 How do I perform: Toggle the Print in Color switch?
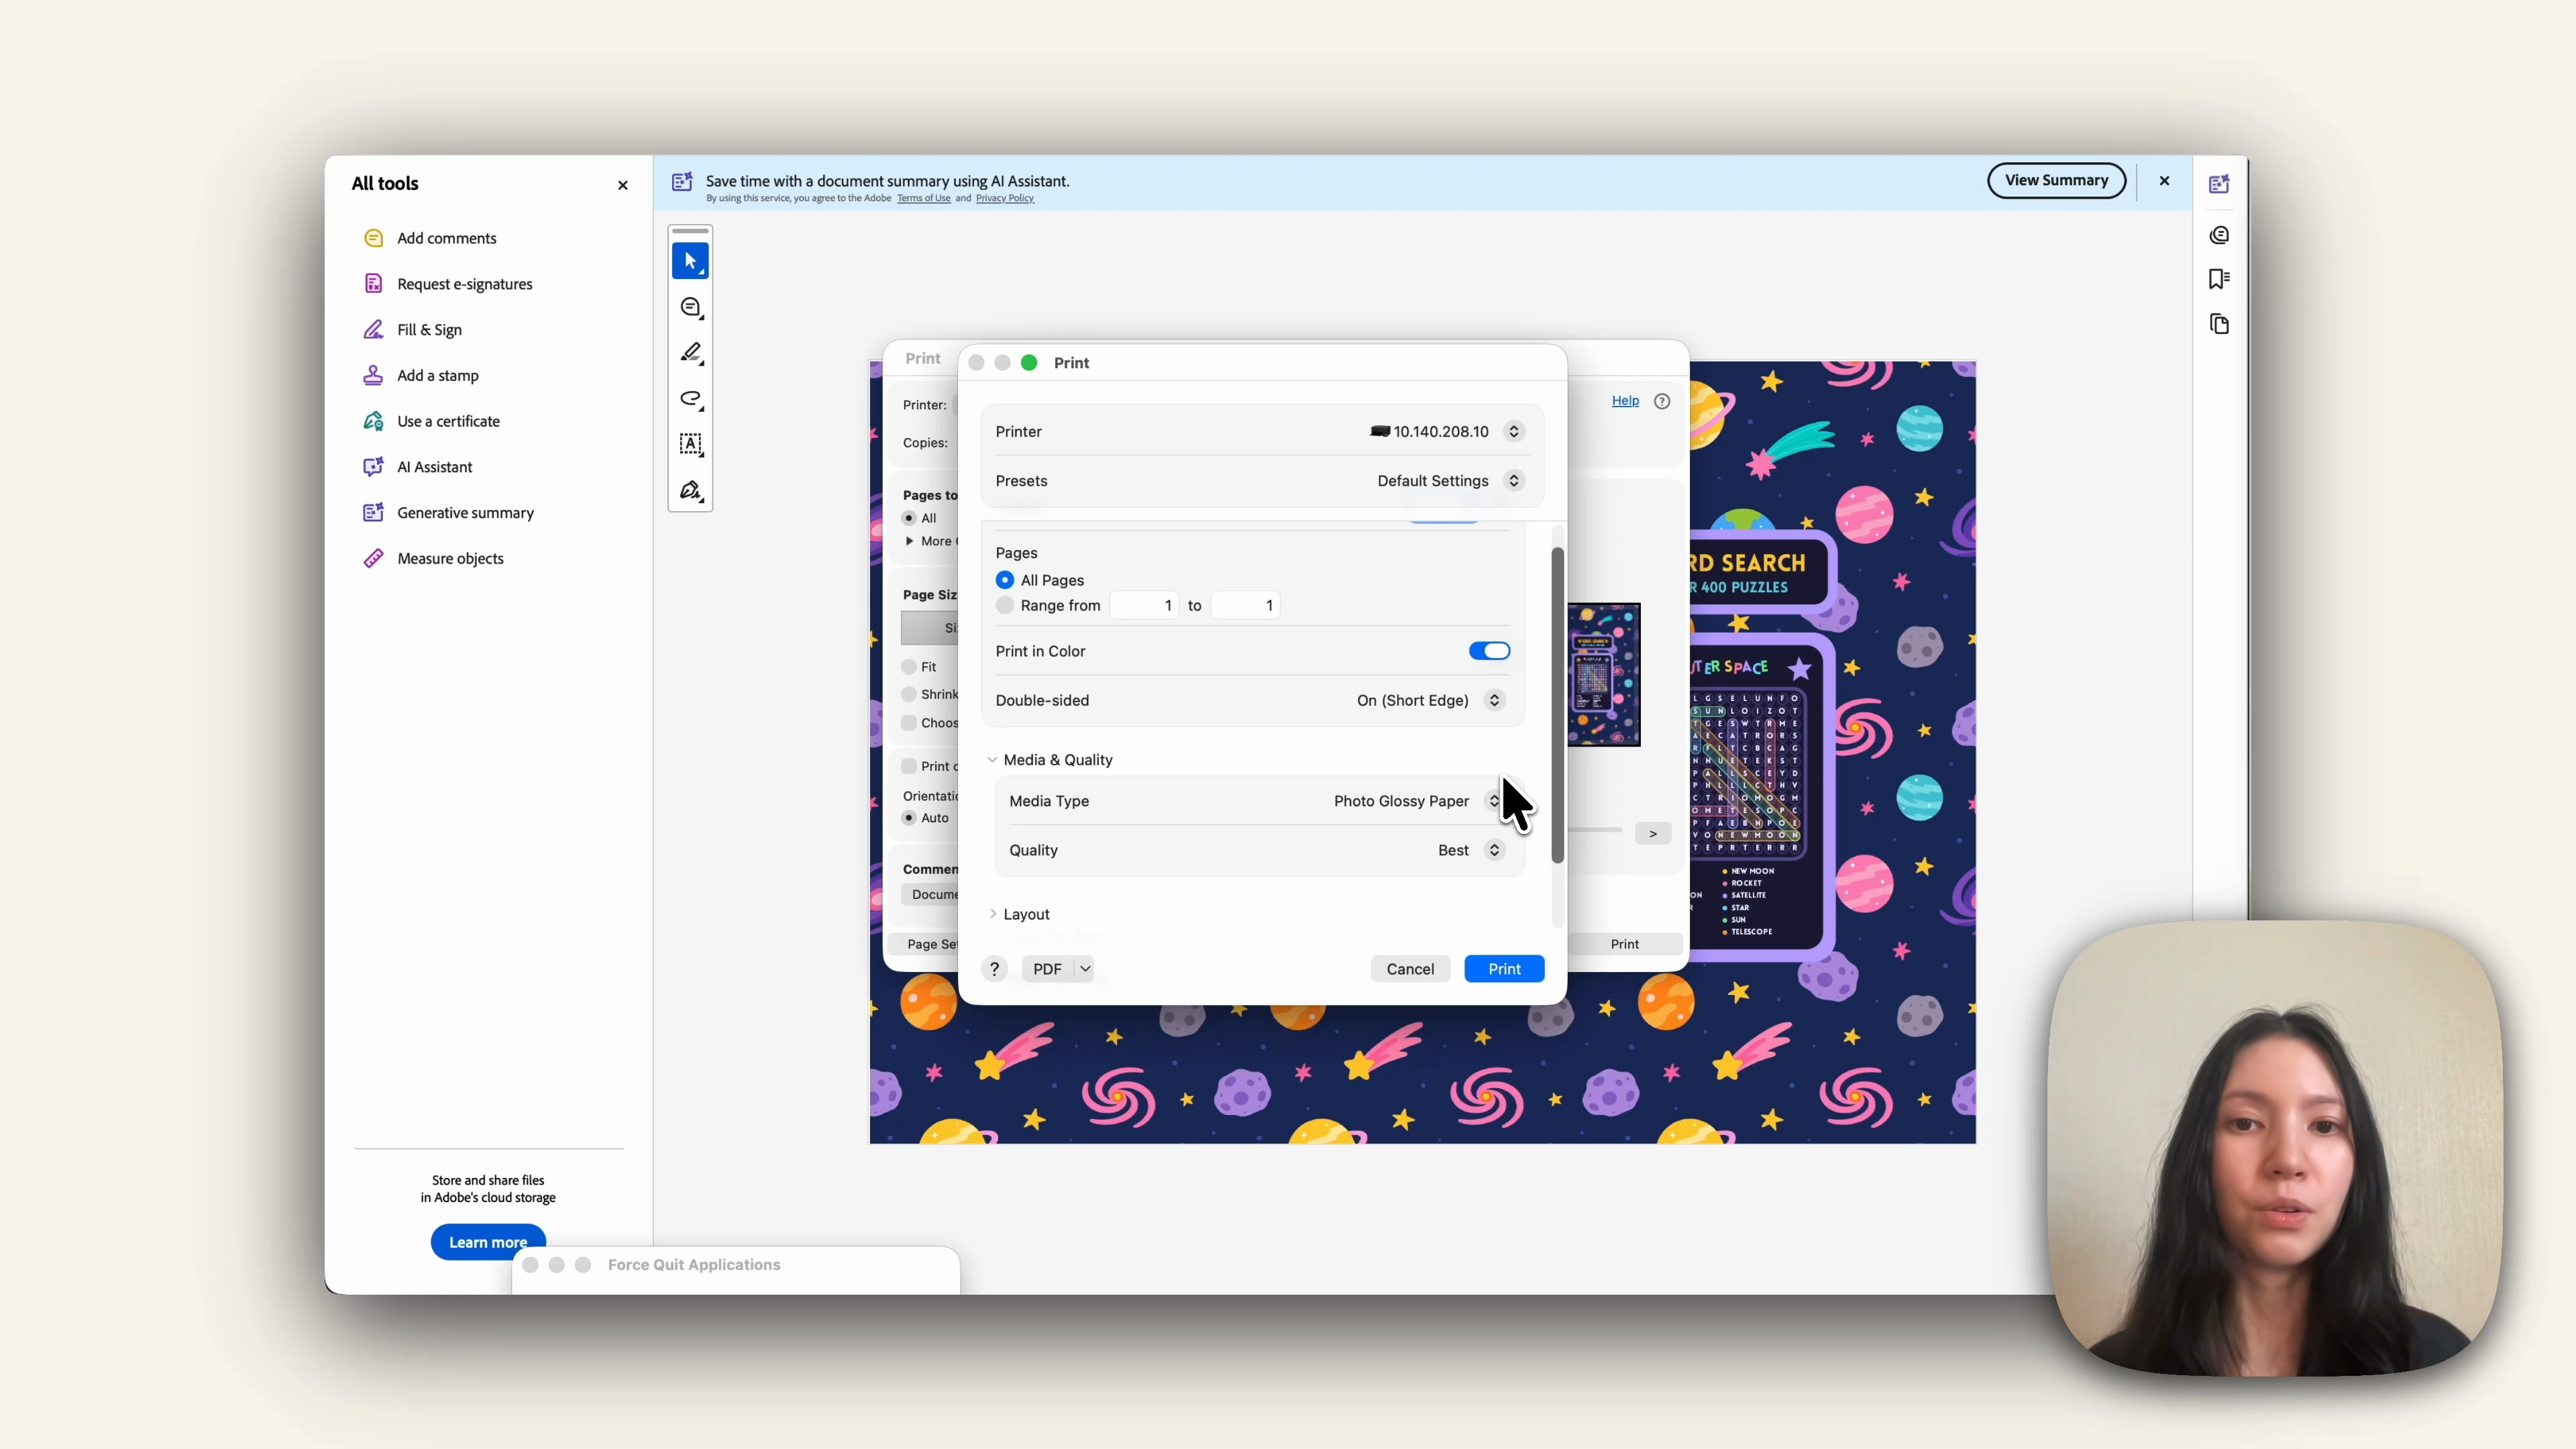(x=1489, y=651)
